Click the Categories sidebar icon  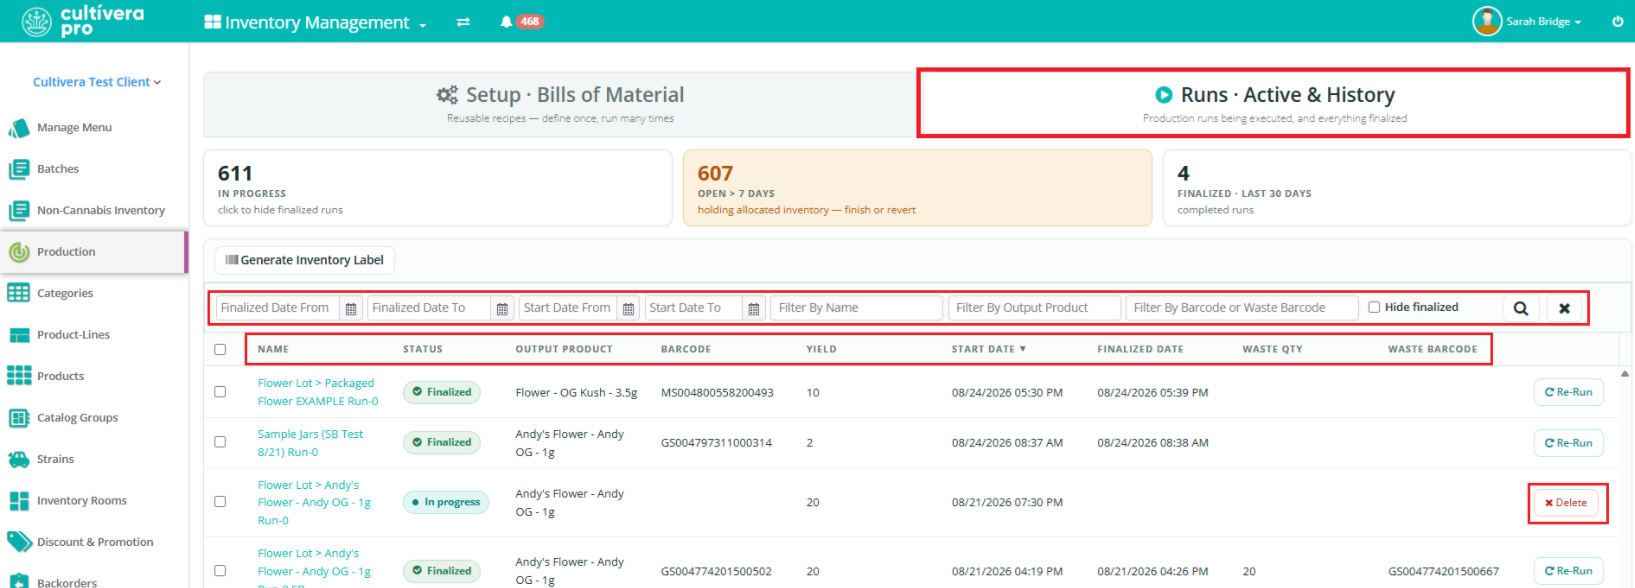tap(18, 293)
